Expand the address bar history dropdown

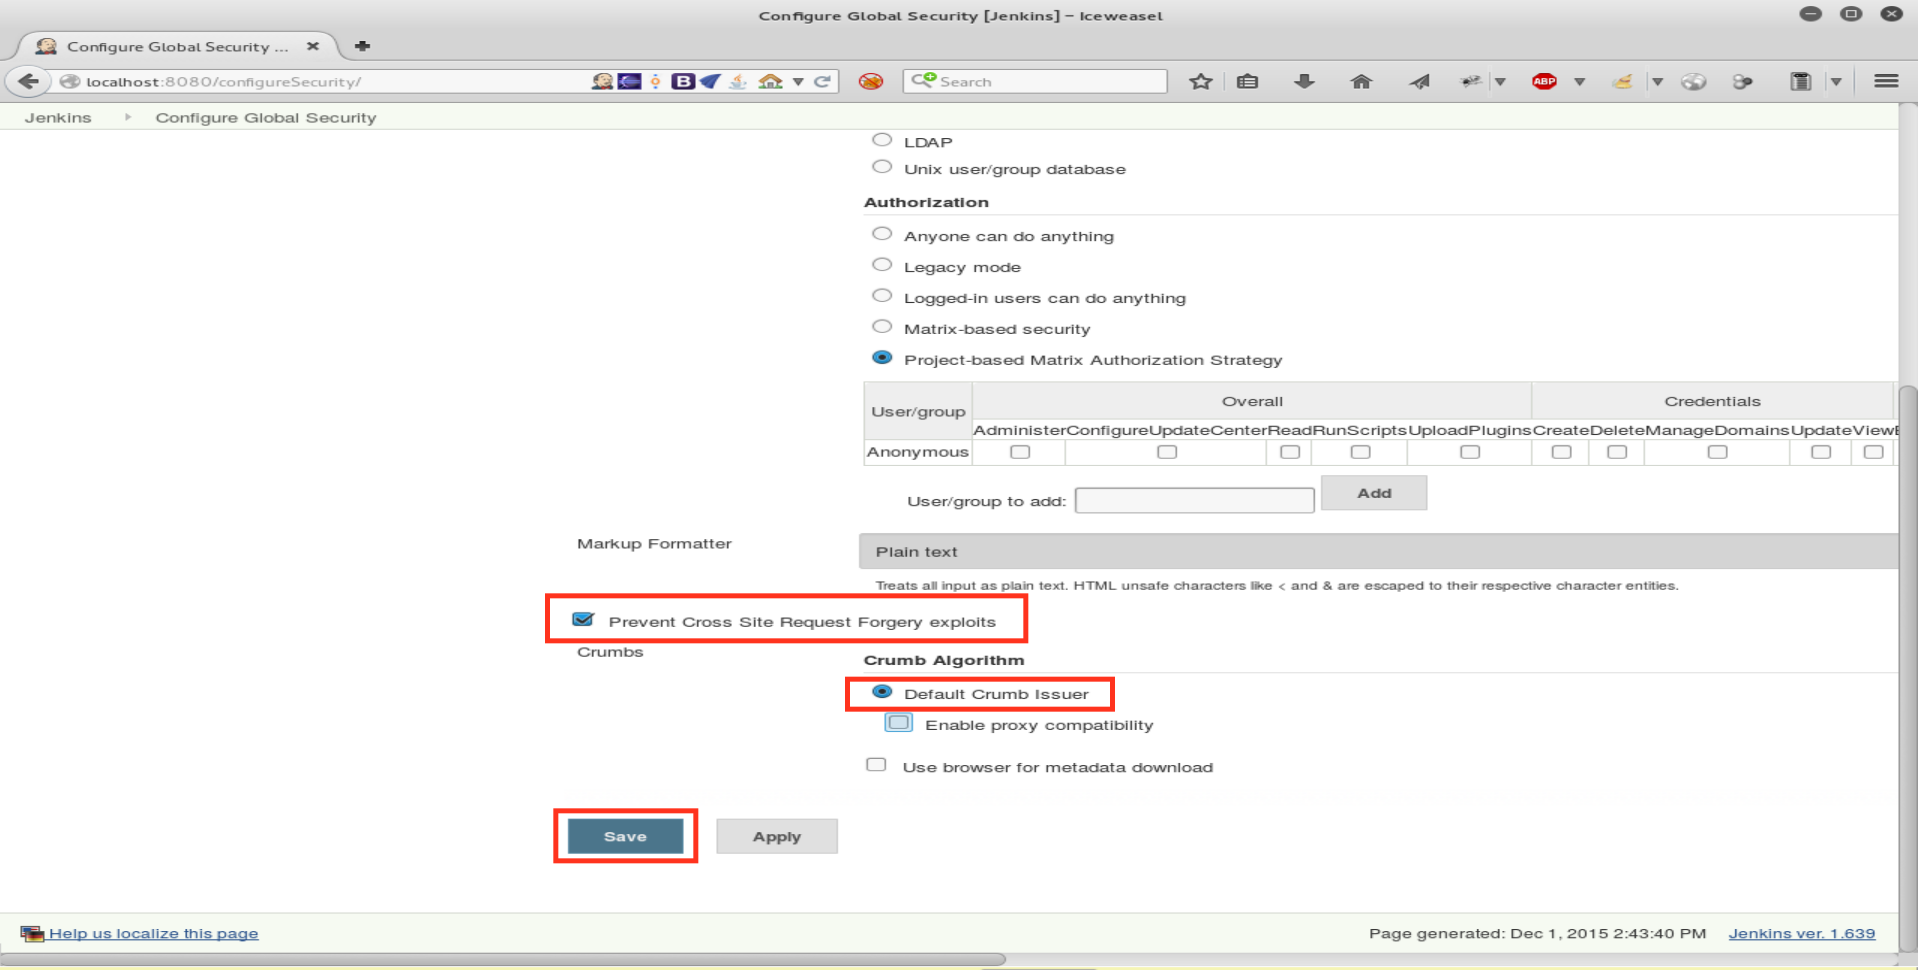tap(798, 82)
